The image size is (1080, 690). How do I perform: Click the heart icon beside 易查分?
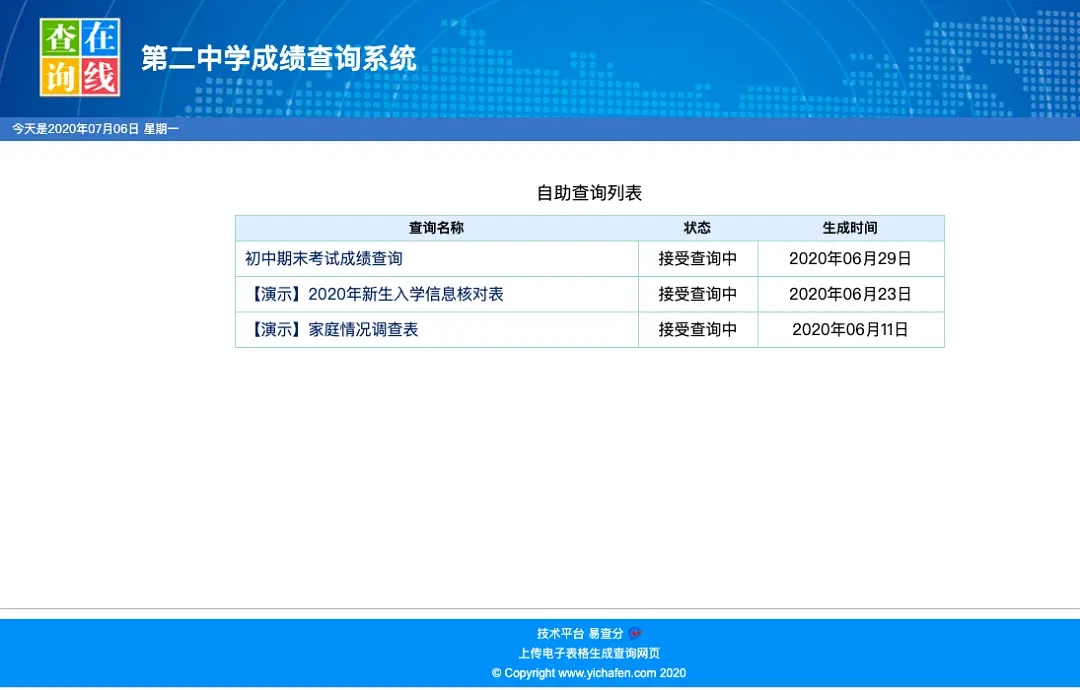click(x=635, y=634)
